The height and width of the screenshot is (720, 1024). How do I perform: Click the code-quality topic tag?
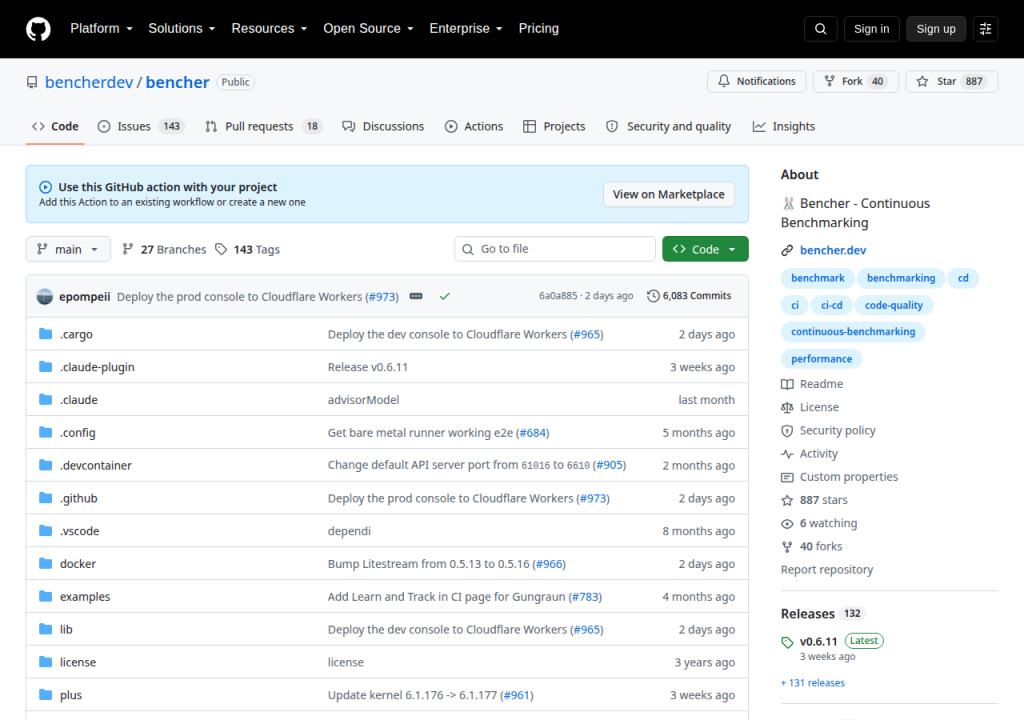click(x=893, y=305)
